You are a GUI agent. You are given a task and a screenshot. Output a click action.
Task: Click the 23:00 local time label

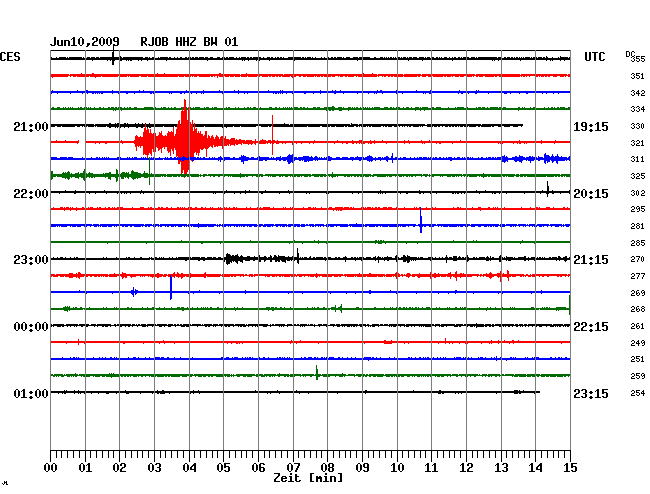(31, 260)
